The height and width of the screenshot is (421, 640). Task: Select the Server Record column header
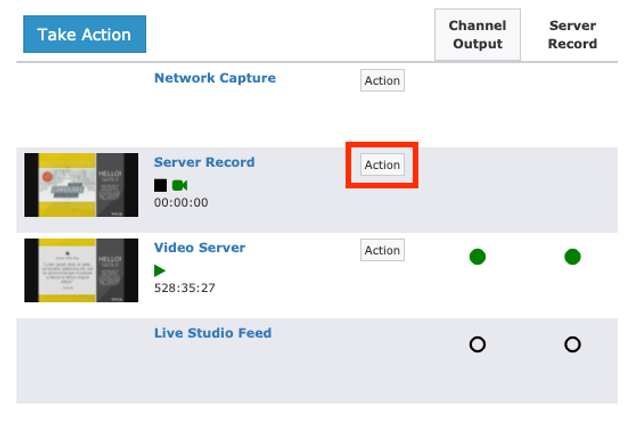tap(572, 35)
